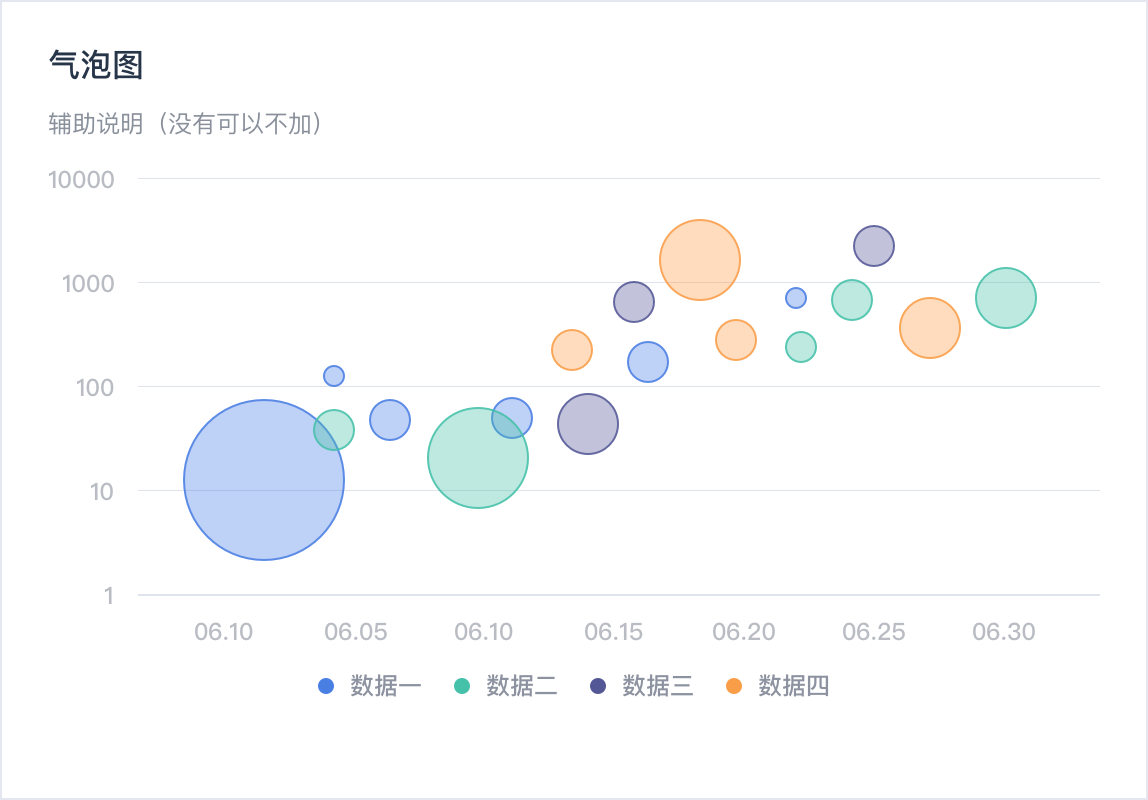
Task: Select the purple legend dot for 数据三
Action: (x=598, y=686)
